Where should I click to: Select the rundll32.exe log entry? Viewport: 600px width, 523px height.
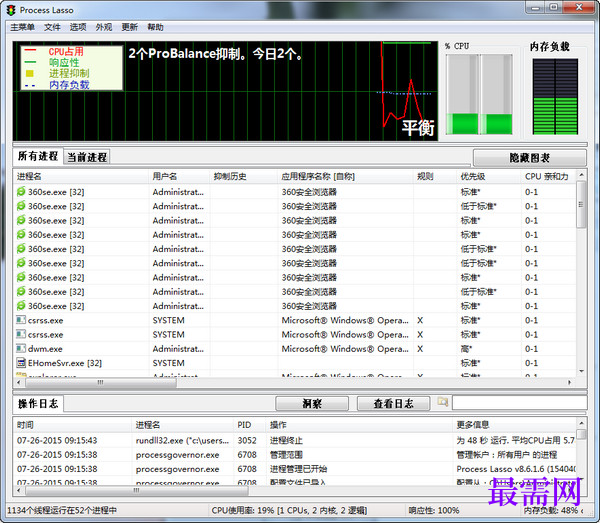[295, 440]
